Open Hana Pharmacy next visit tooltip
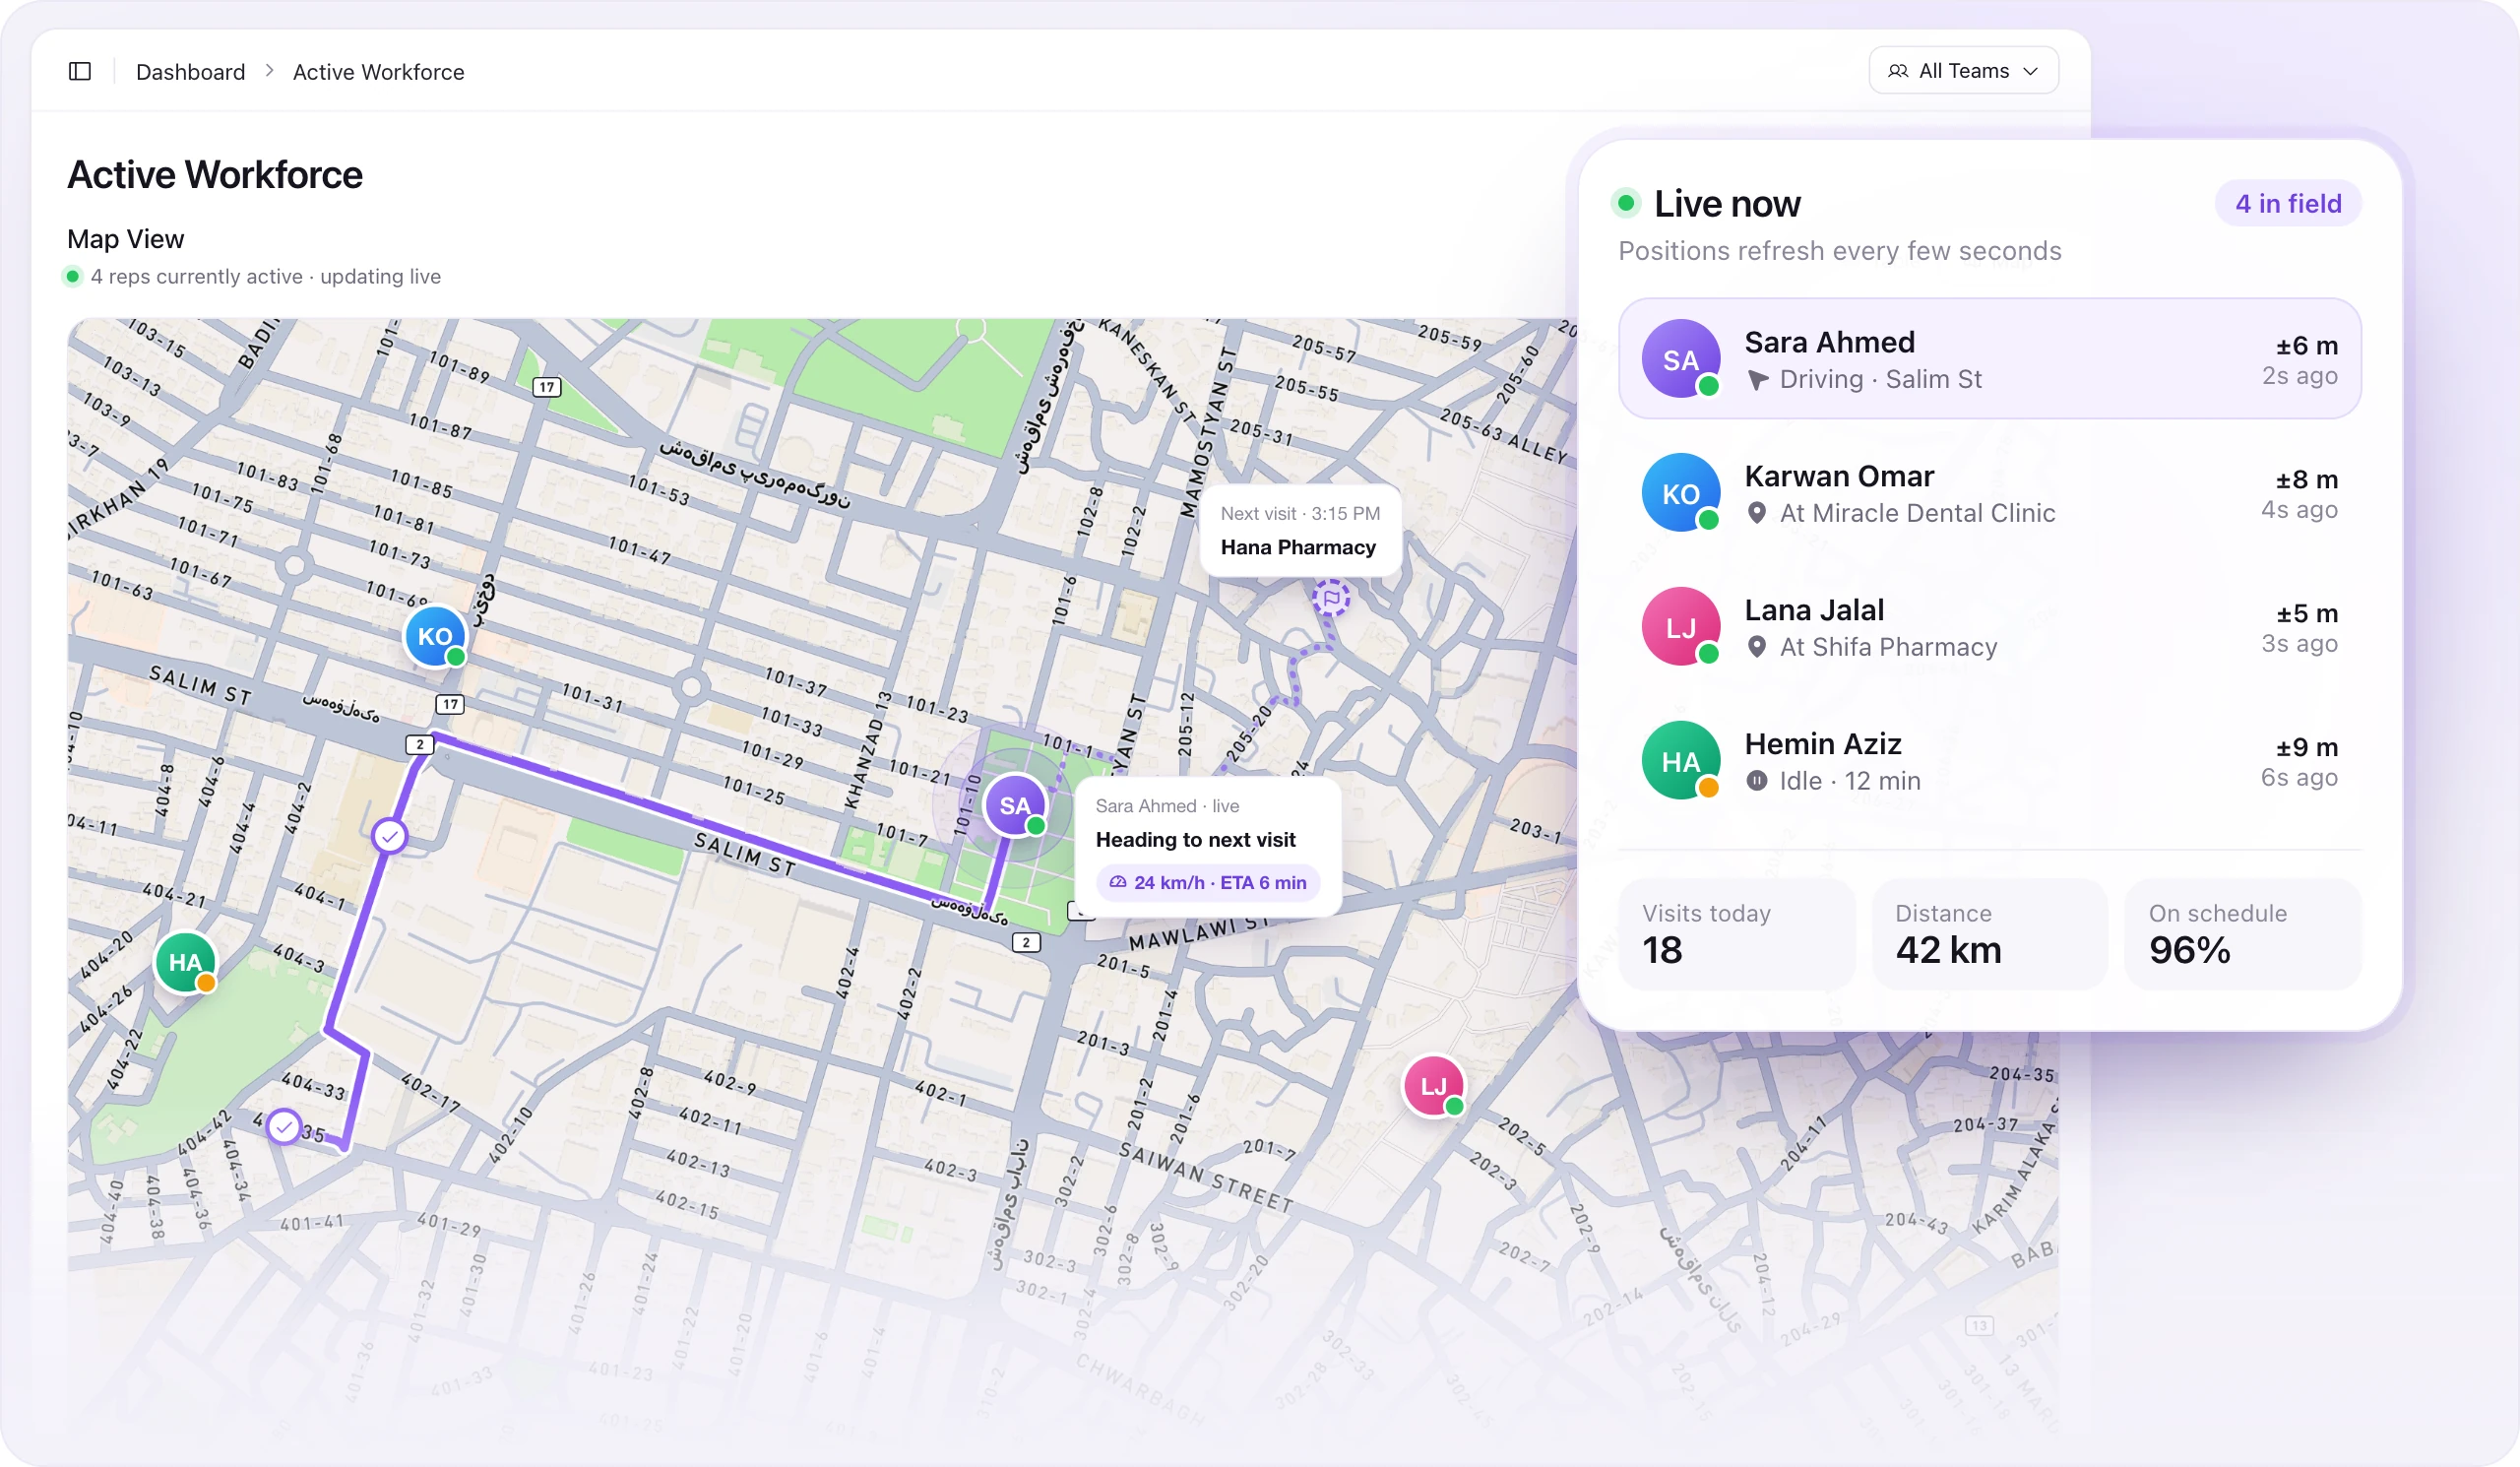Viewport: 2520px width, 1467px height. [1299, 531]
